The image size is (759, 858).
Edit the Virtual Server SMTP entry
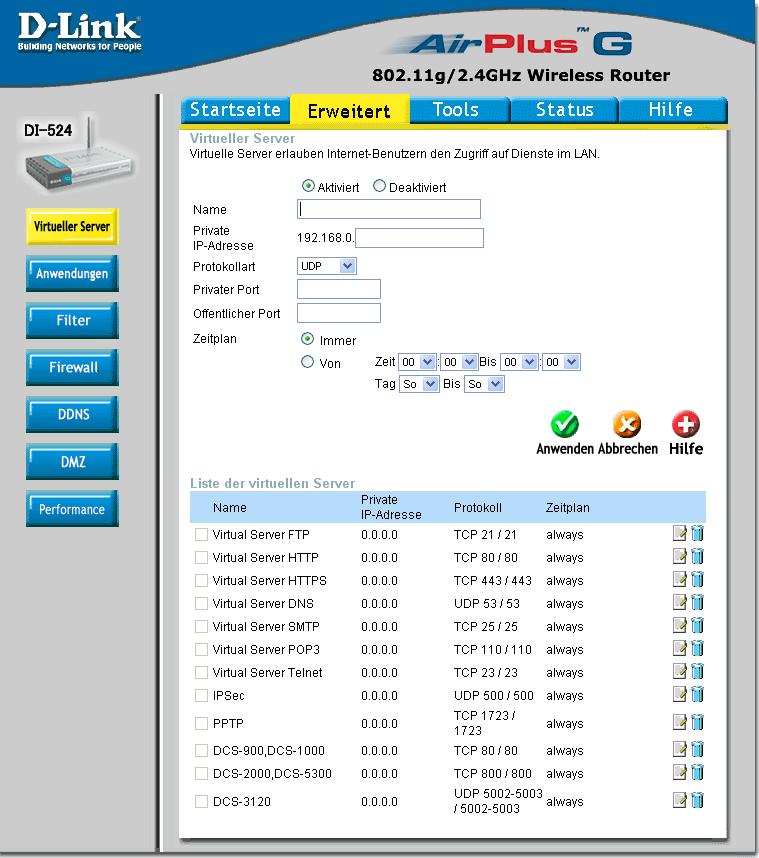[679, 625]
